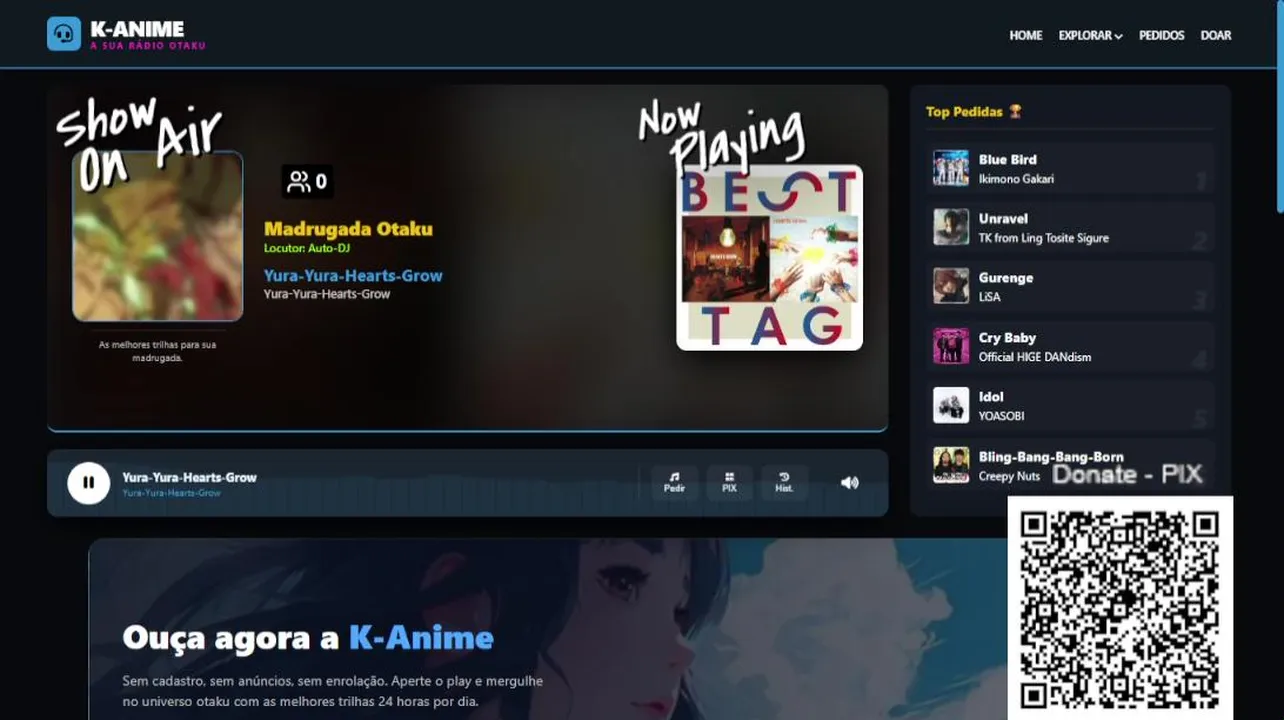The width and height of the screenshot is (1284, 720).
Task: Open the Hist. history button
Action: pyautogui.click(x=784, y=483)
